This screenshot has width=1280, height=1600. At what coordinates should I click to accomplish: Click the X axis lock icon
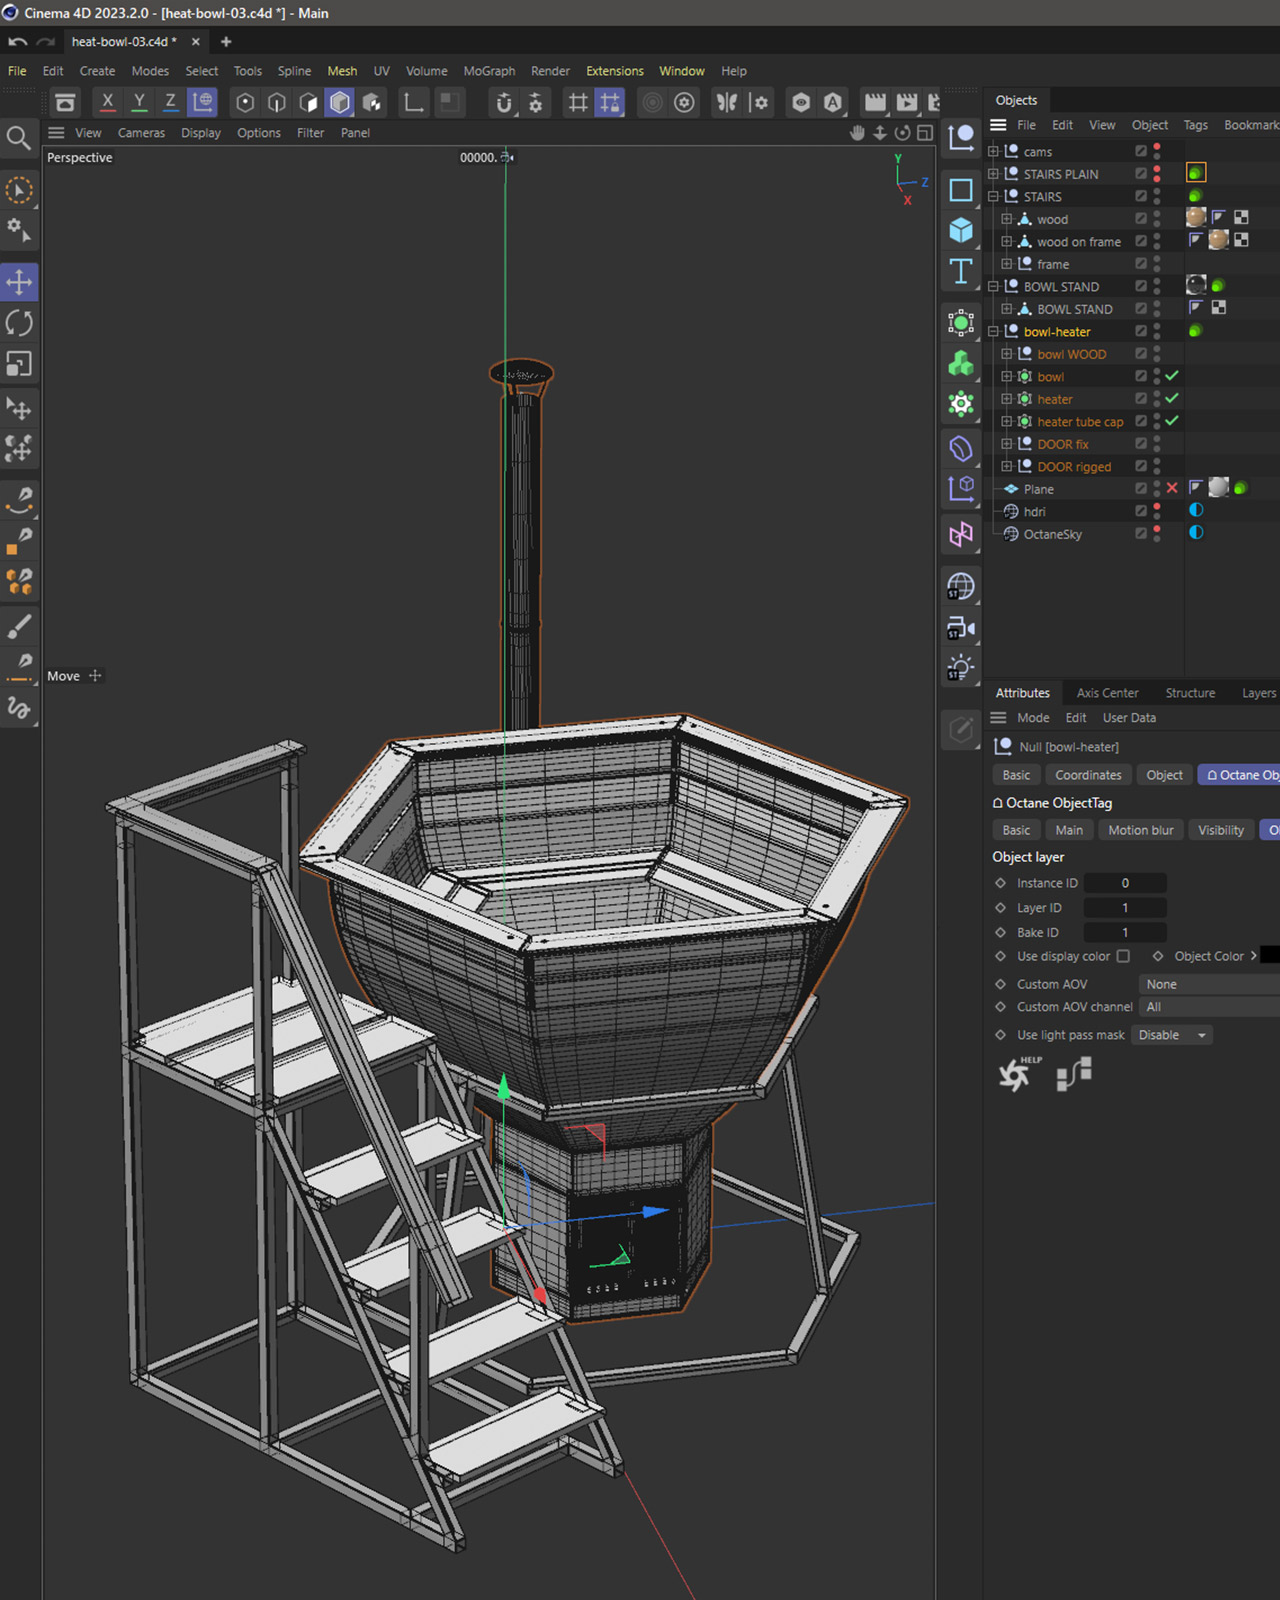[x=108, y=102]
